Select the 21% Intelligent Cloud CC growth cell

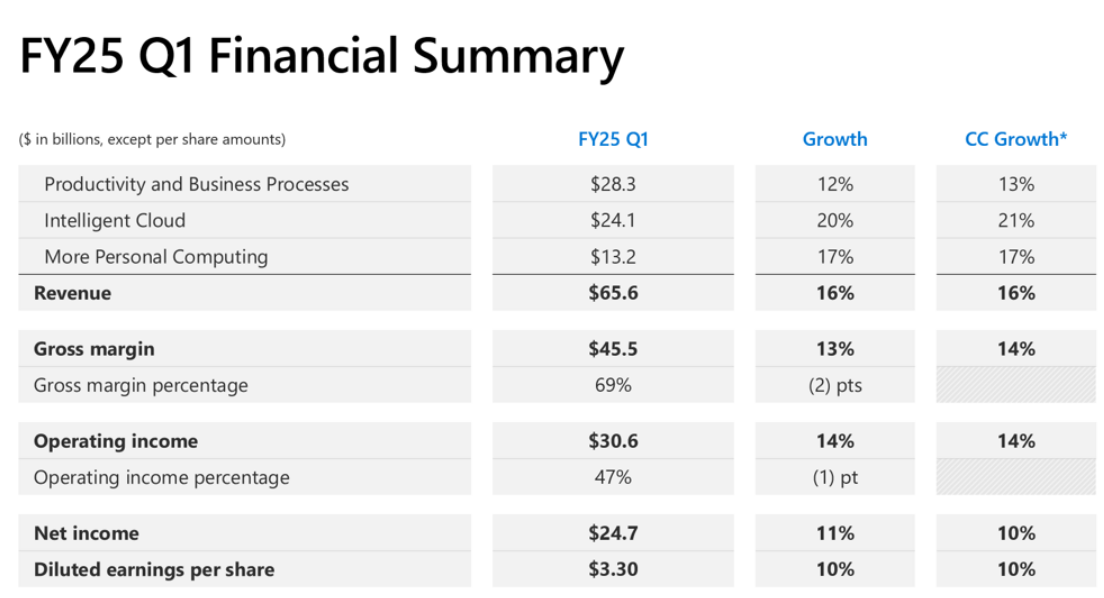(x=1015, y=221)
